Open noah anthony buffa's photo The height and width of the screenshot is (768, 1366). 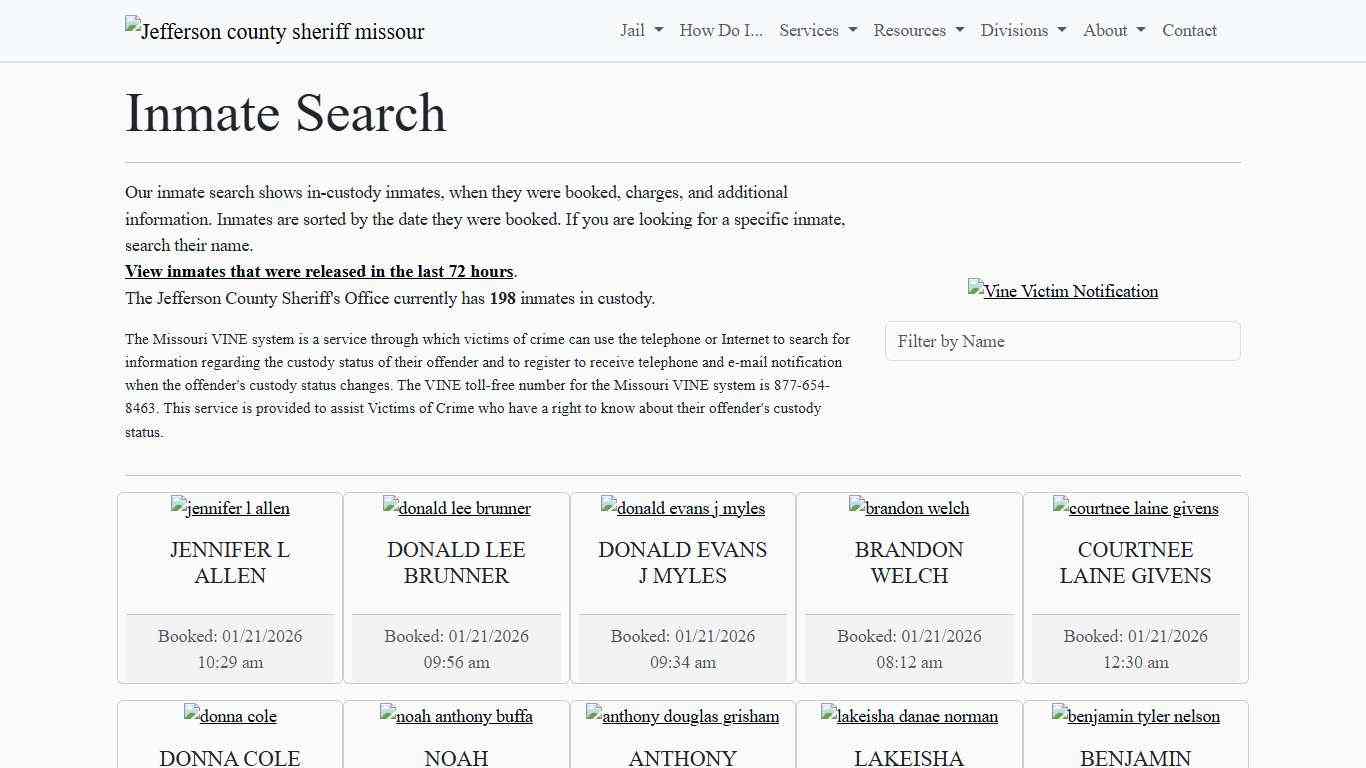pyautogui.click(x=456, y=716)
